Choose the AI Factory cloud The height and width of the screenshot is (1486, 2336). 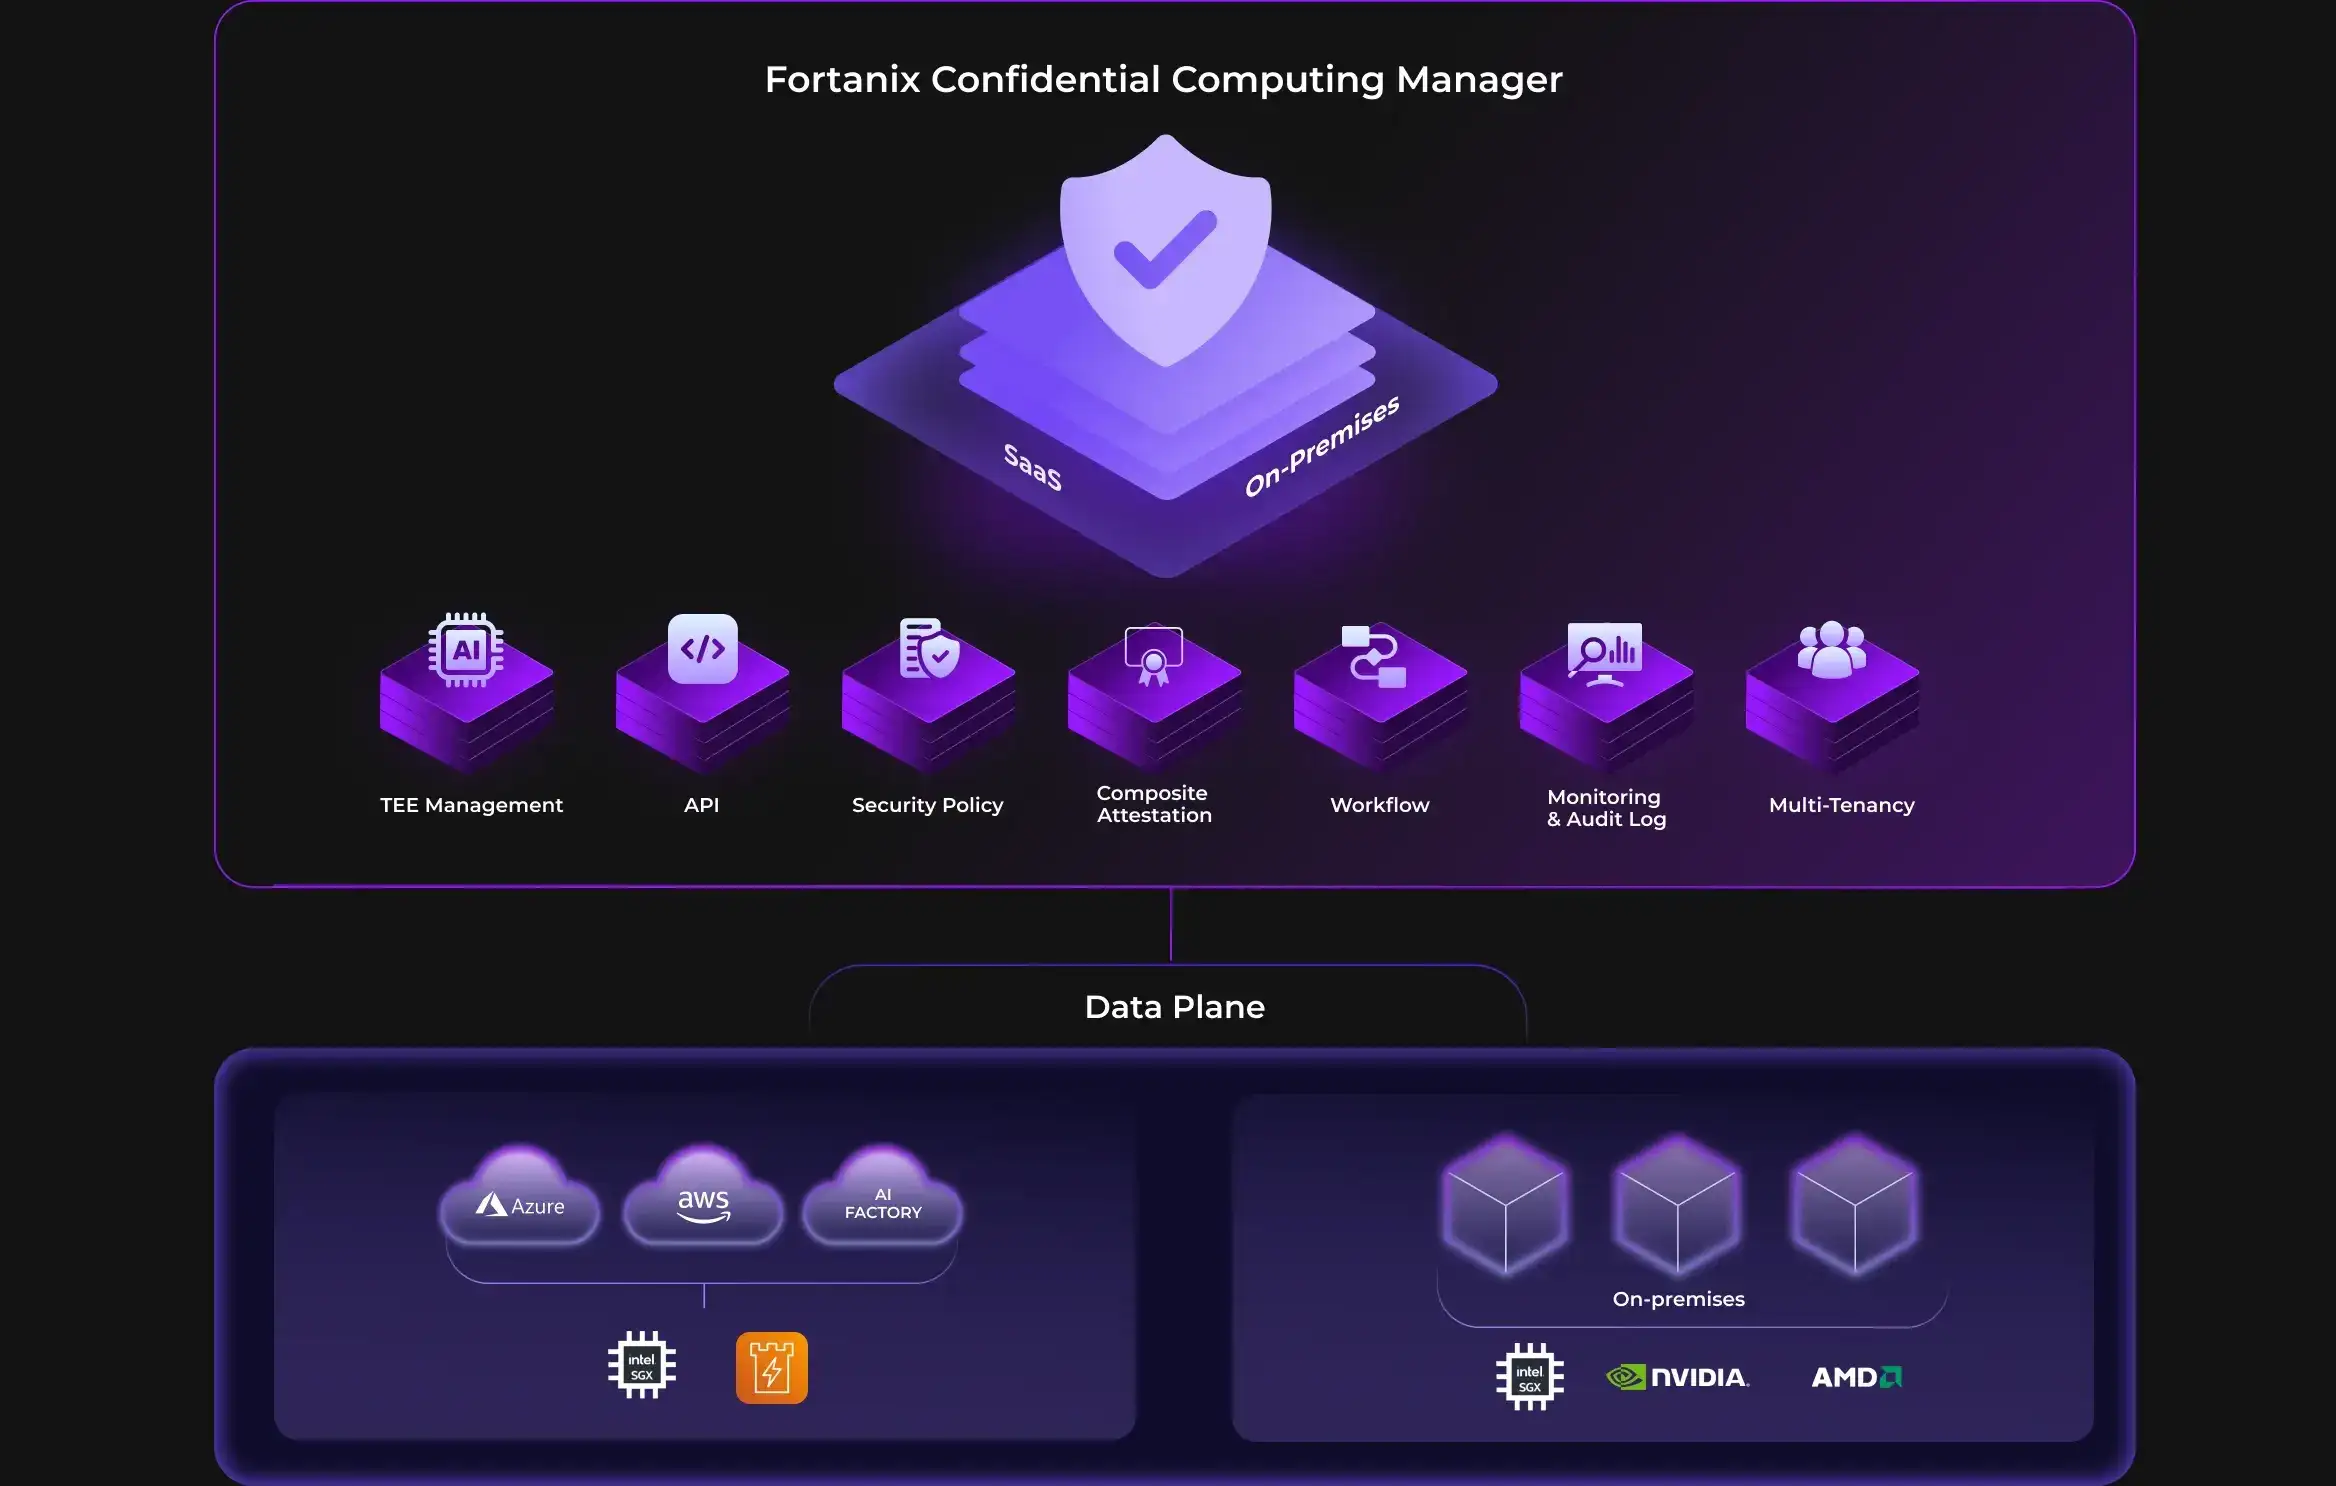point(883,1204)
